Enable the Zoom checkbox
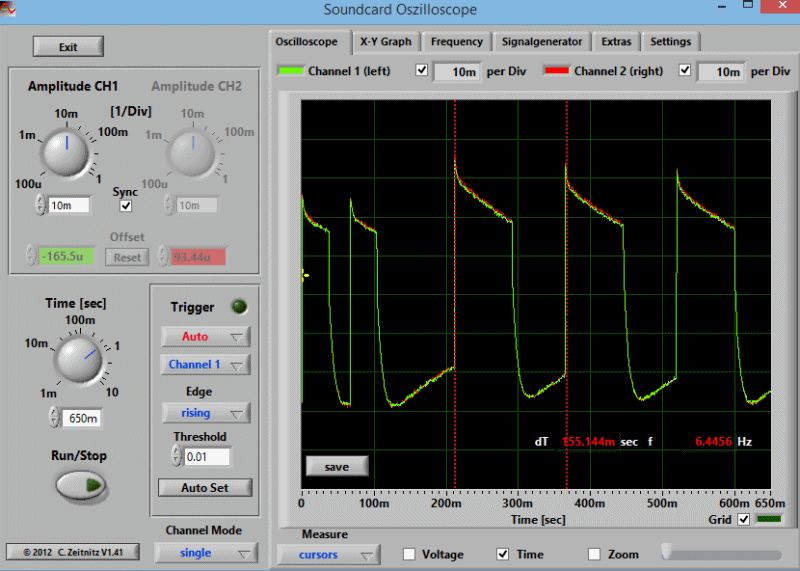 point(594,554)
